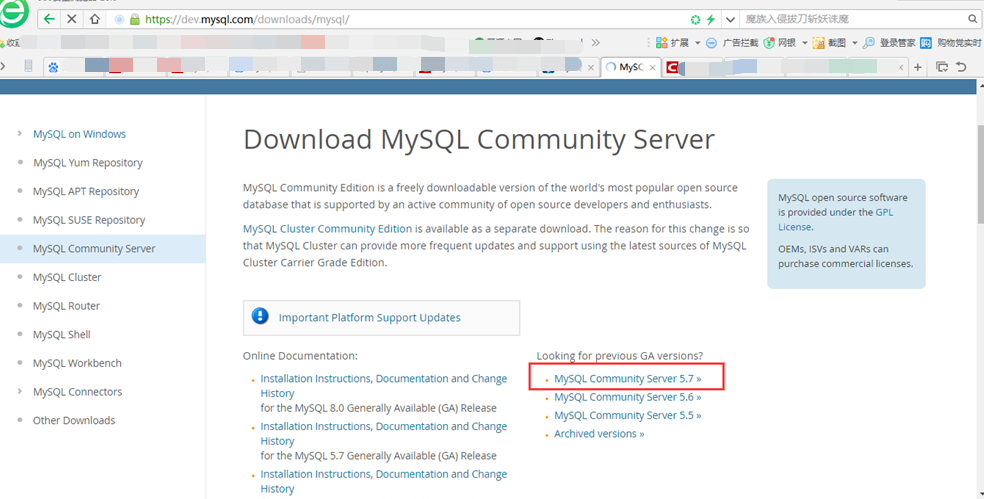The width and height of the screenshot is (984, 499).
Task: Click the 'Online Documentation:' label
Action: click(300, 355)
